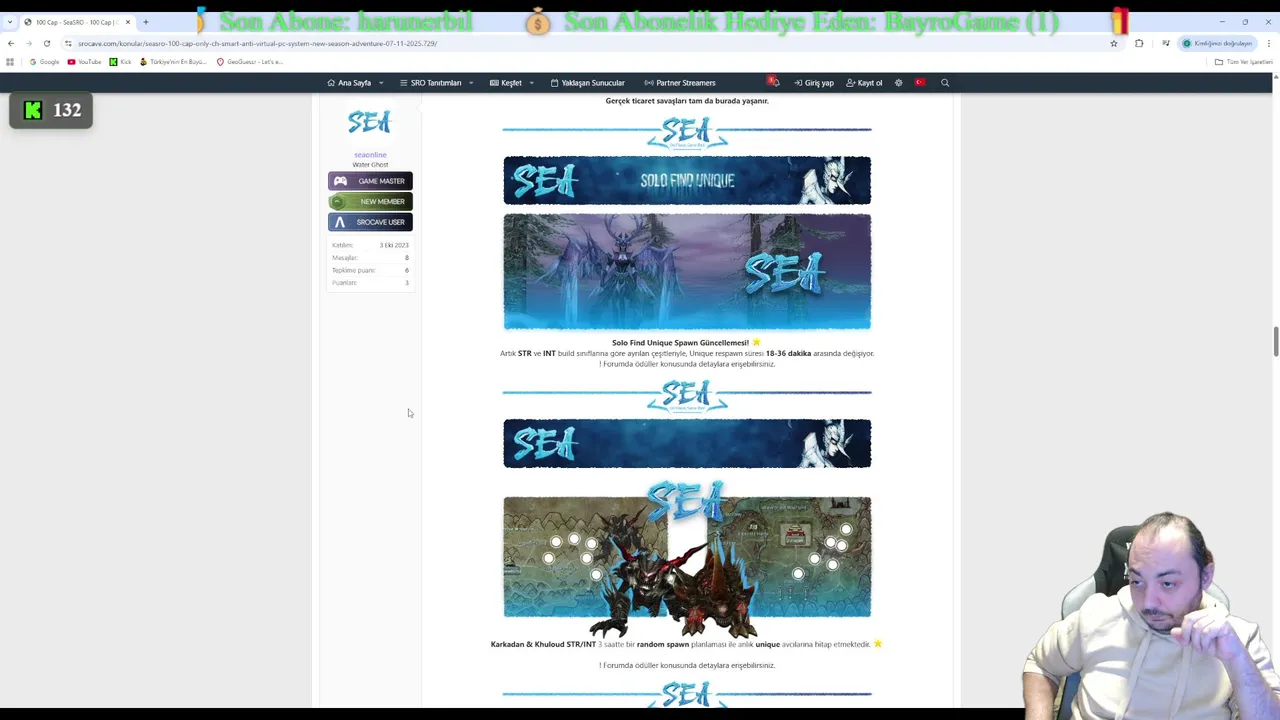1280x720 pixels.
Task: Click Giriş yap to log in
Action: point(814,83)
